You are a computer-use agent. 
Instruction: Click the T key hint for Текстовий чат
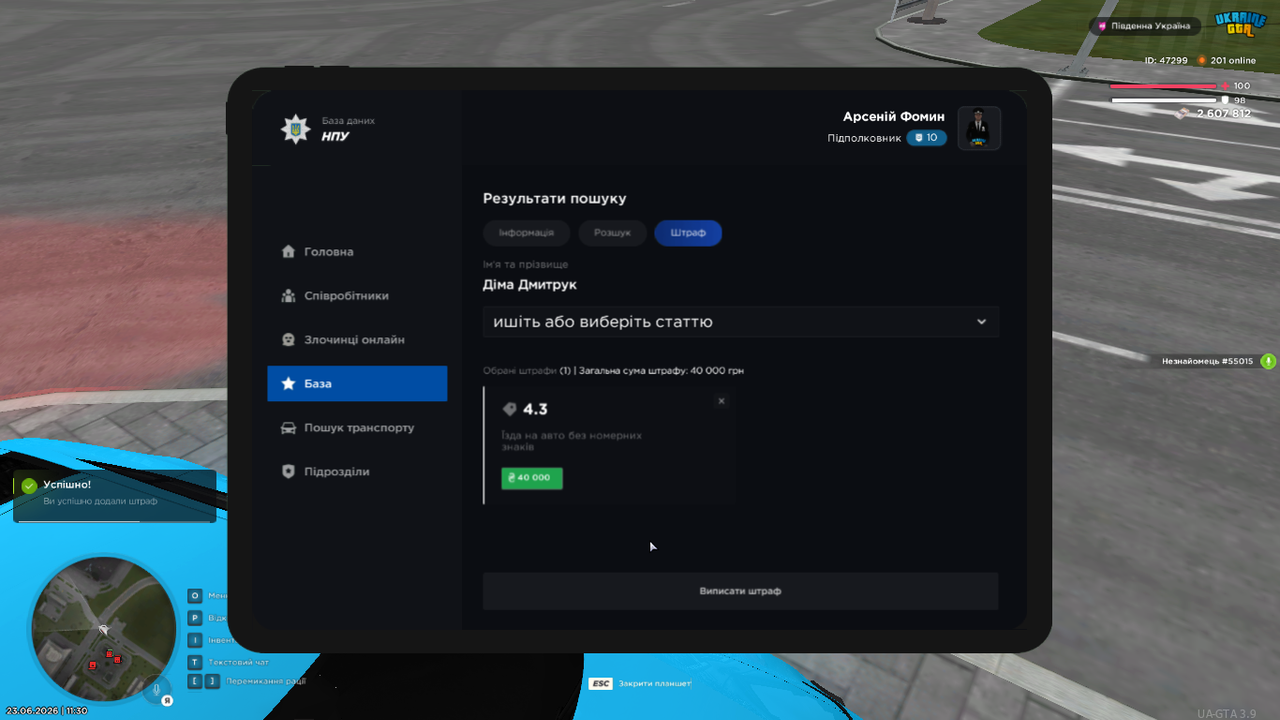(x=195, y=662)
